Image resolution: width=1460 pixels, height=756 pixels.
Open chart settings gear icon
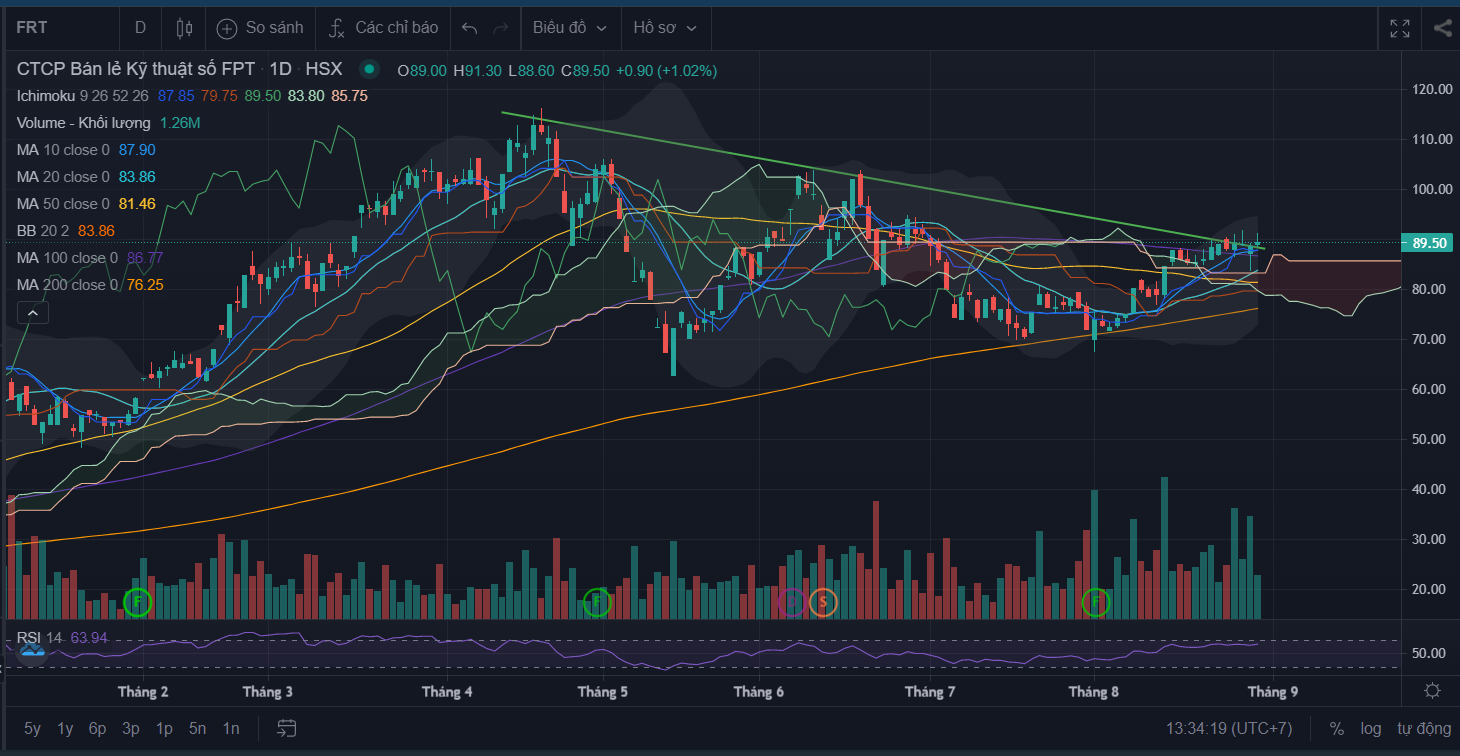coord(1432,691)
